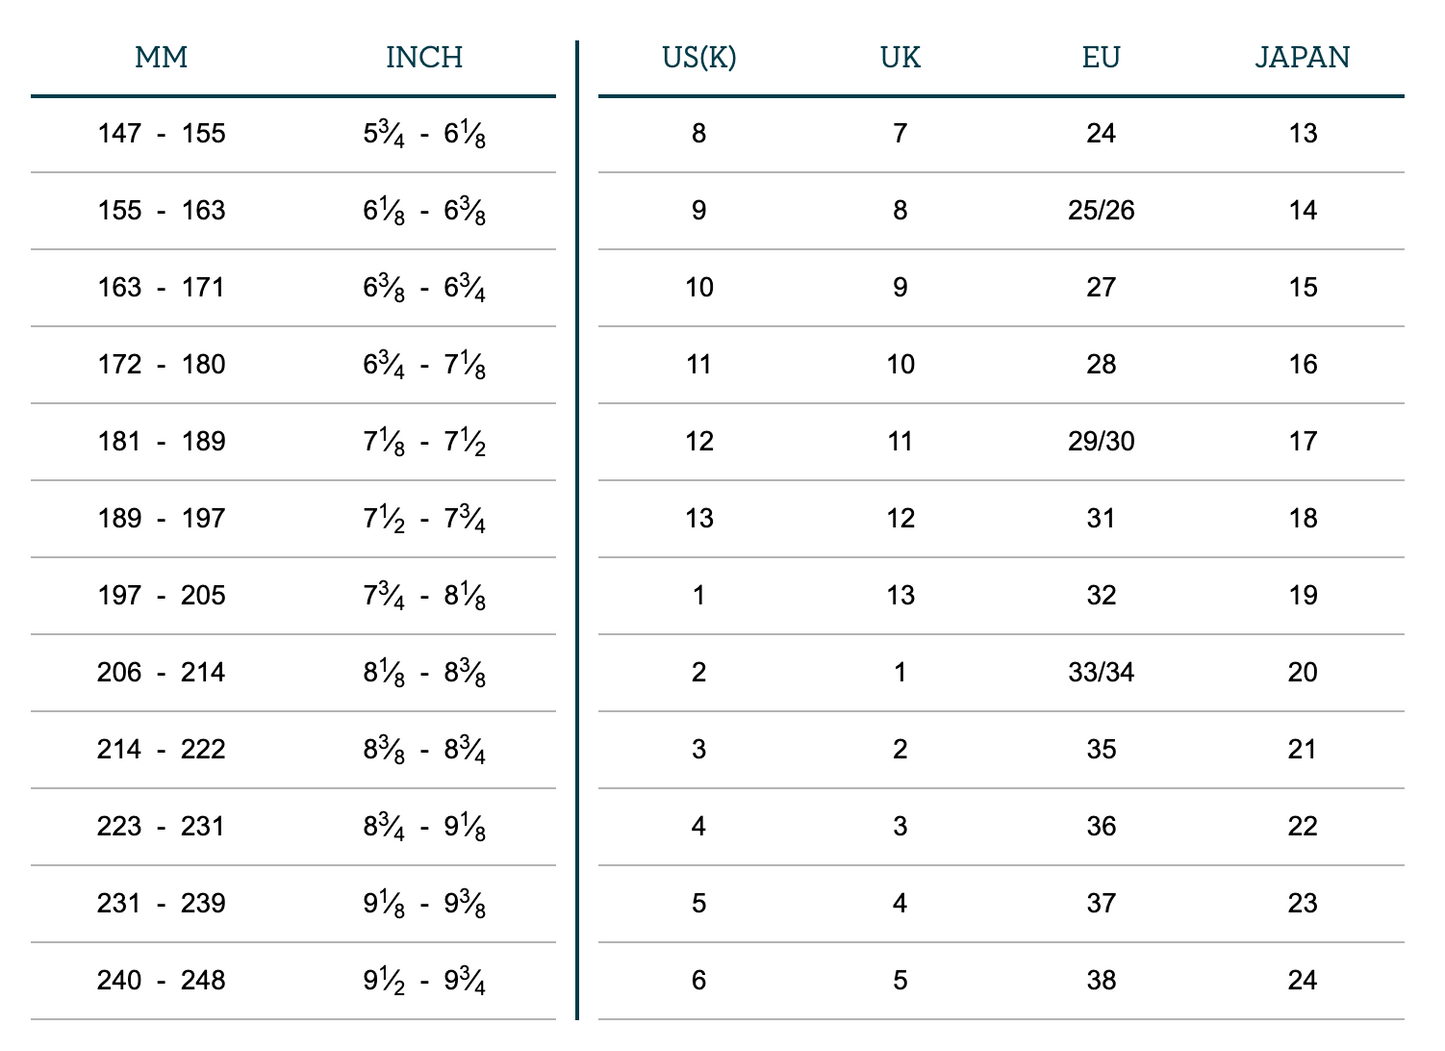Click the 214 - 222 MM cell
The width and height of the screenshot is (1445, 1051).
click(x=161, y=750)
